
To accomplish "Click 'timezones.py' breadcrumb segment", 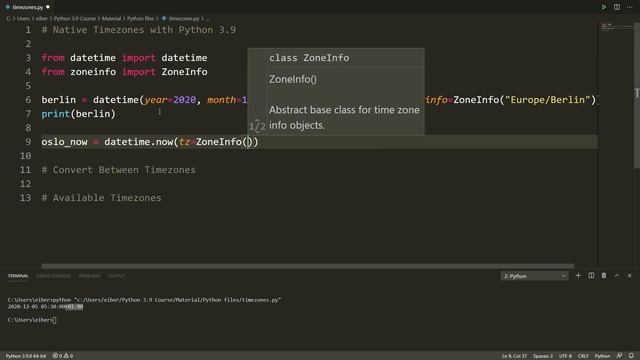I will (x=184, y=18).
